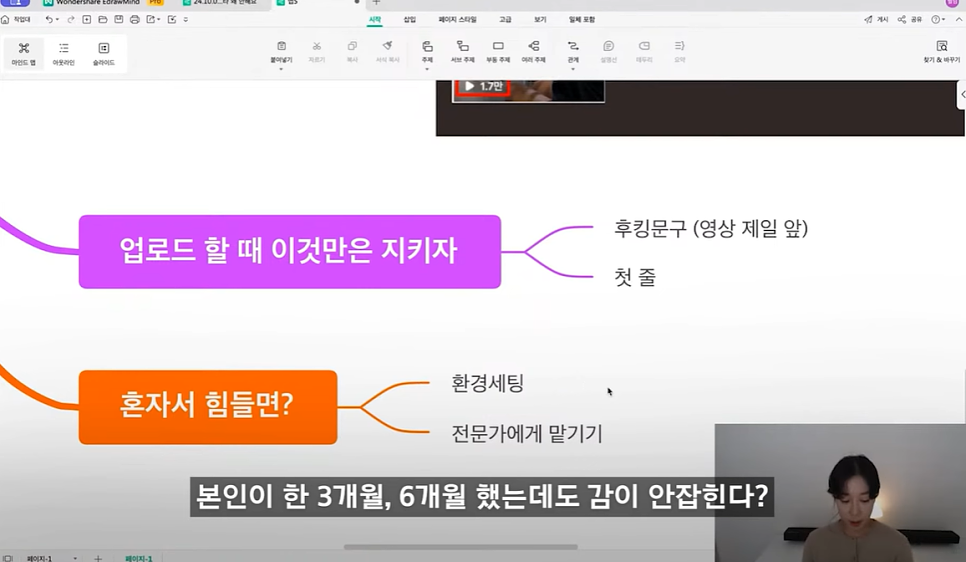966x562 pixels.
Task: Expand the Undo history dropdown arrow
Action: pos(57,20)
